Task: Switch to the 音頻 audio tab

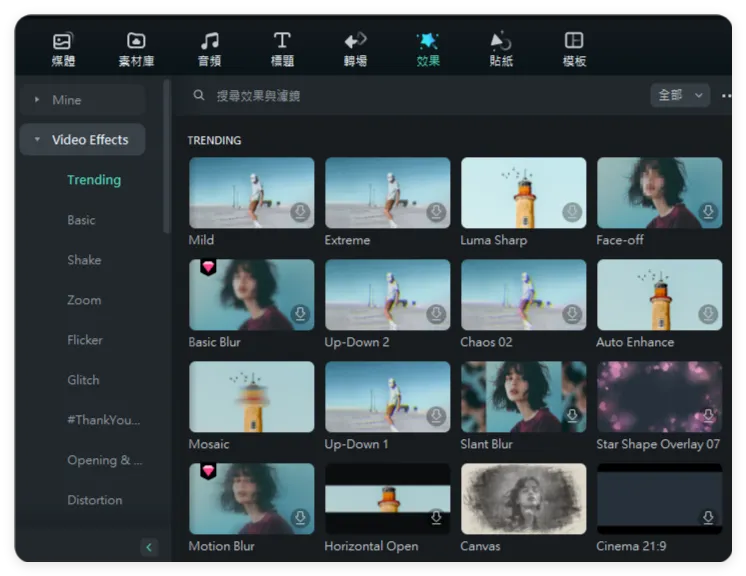Action: tap(209, 49)
